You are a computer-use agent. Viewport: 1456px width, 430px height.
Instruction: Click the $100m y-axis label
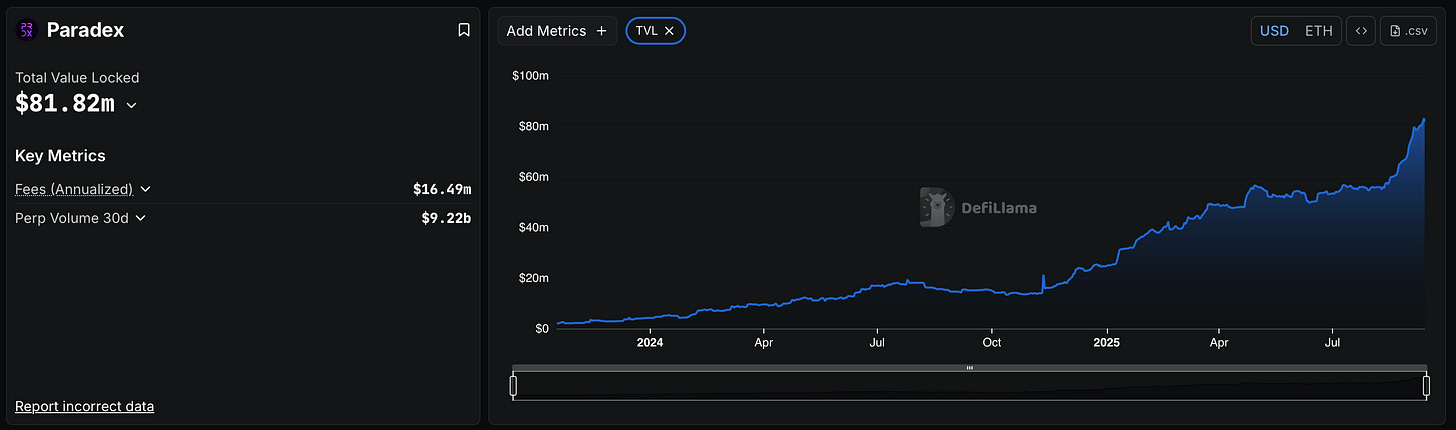point(530,76)
